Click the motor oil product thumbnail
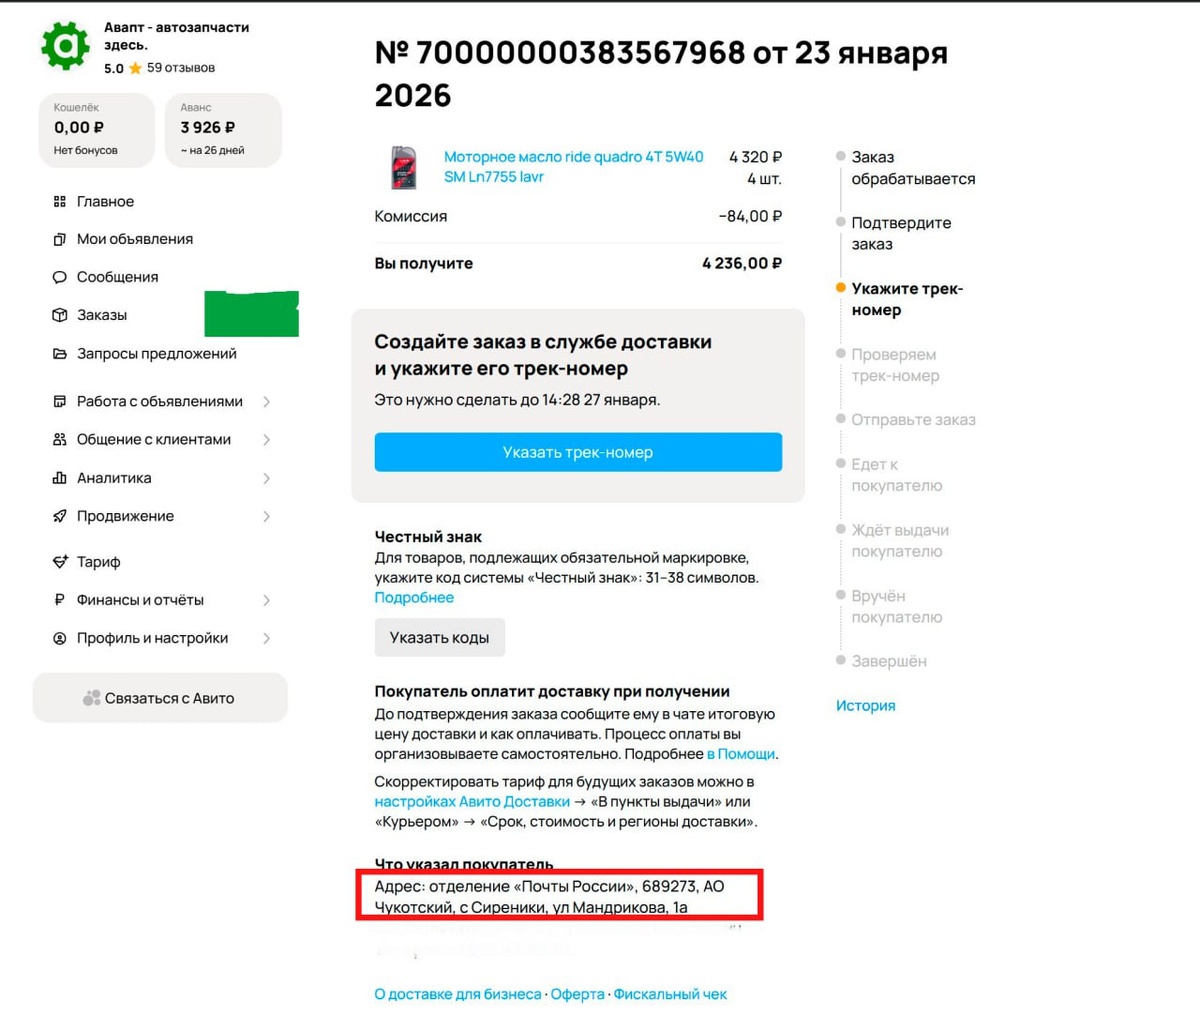The image size is (1200, 1016). 403,167
